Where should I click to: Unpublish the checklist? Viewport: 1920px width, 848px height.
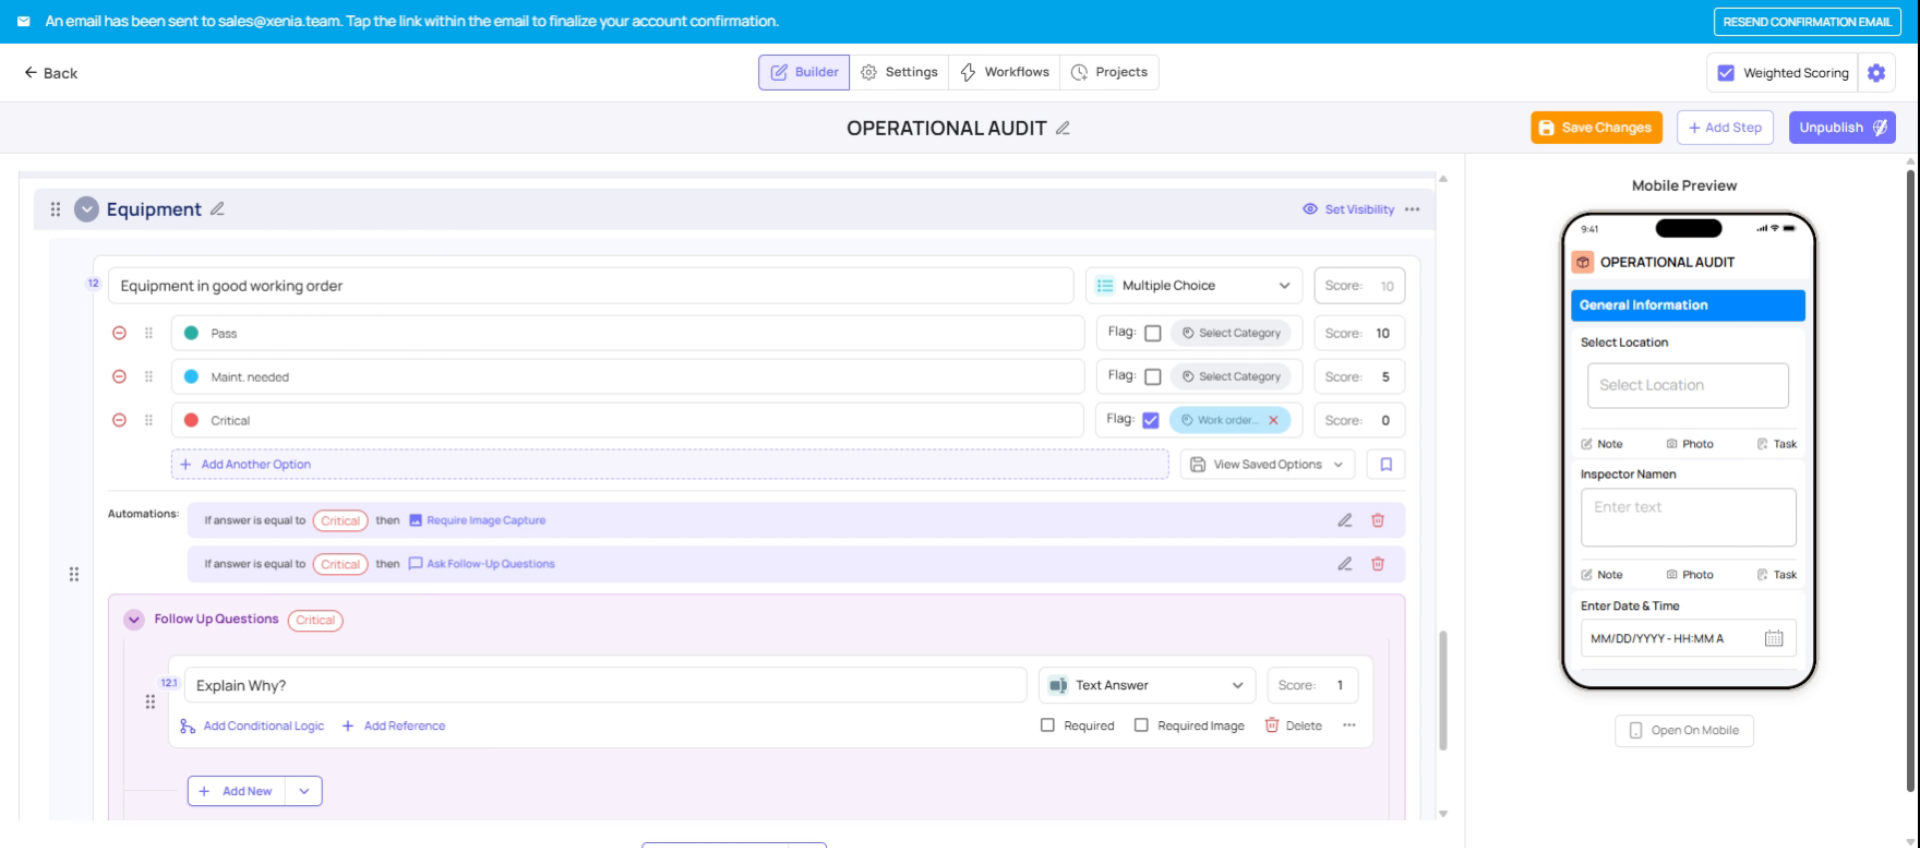pos(1842,128)
